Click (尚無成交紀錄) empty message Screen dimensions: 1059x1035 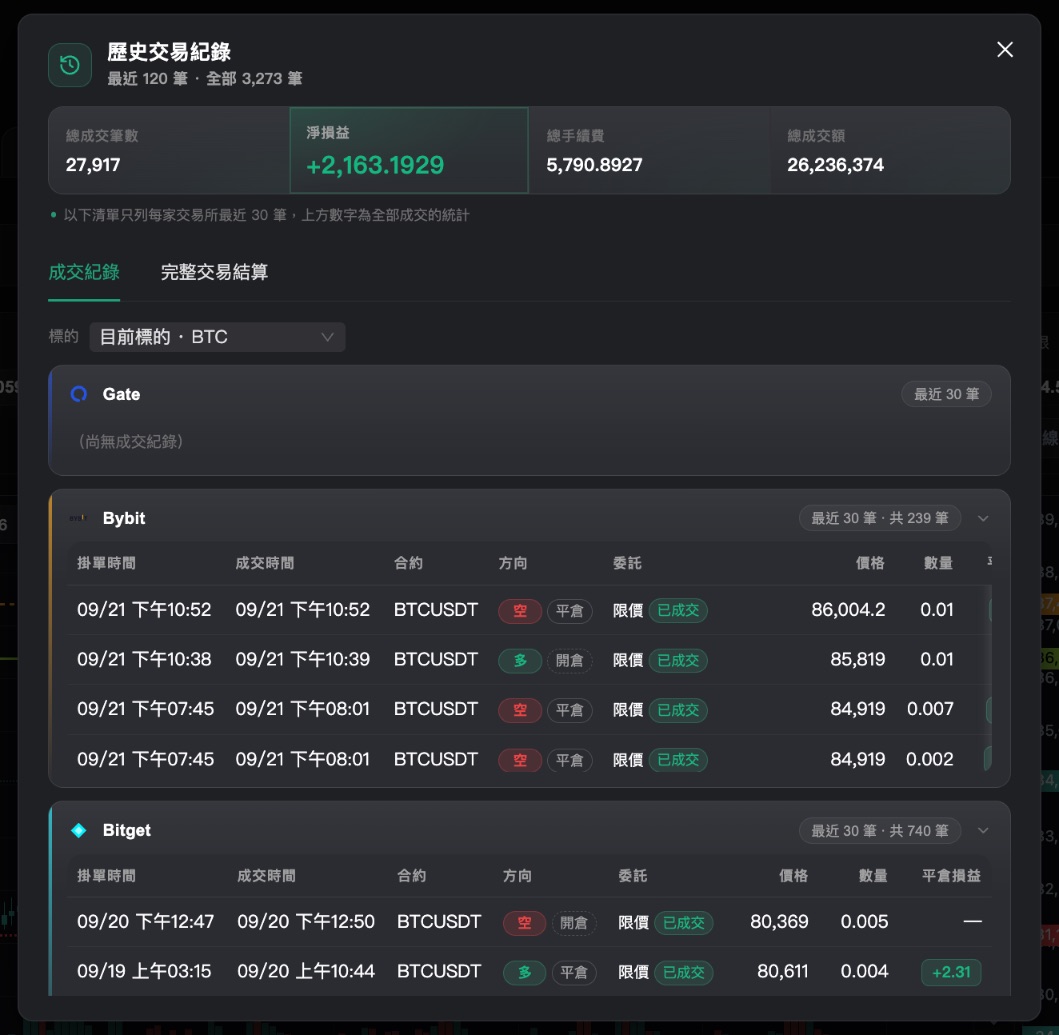tap(130, 441)
